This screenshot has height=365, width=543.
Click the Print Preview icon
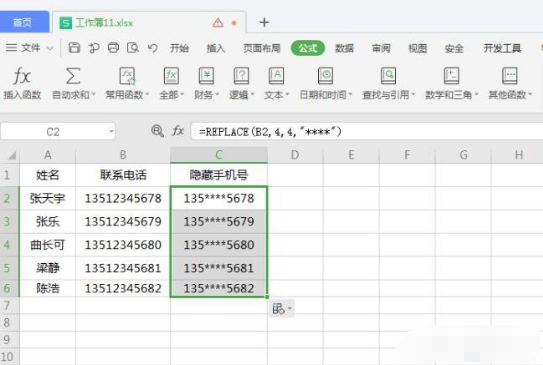[x=133, y=48]
